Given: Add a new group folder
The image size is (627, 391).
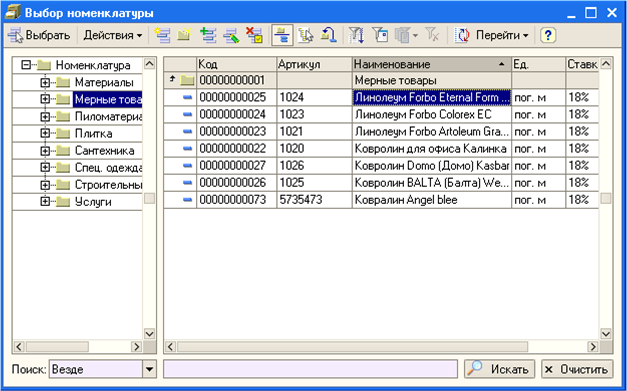Looking at the screenshot, I should [184, 35].
